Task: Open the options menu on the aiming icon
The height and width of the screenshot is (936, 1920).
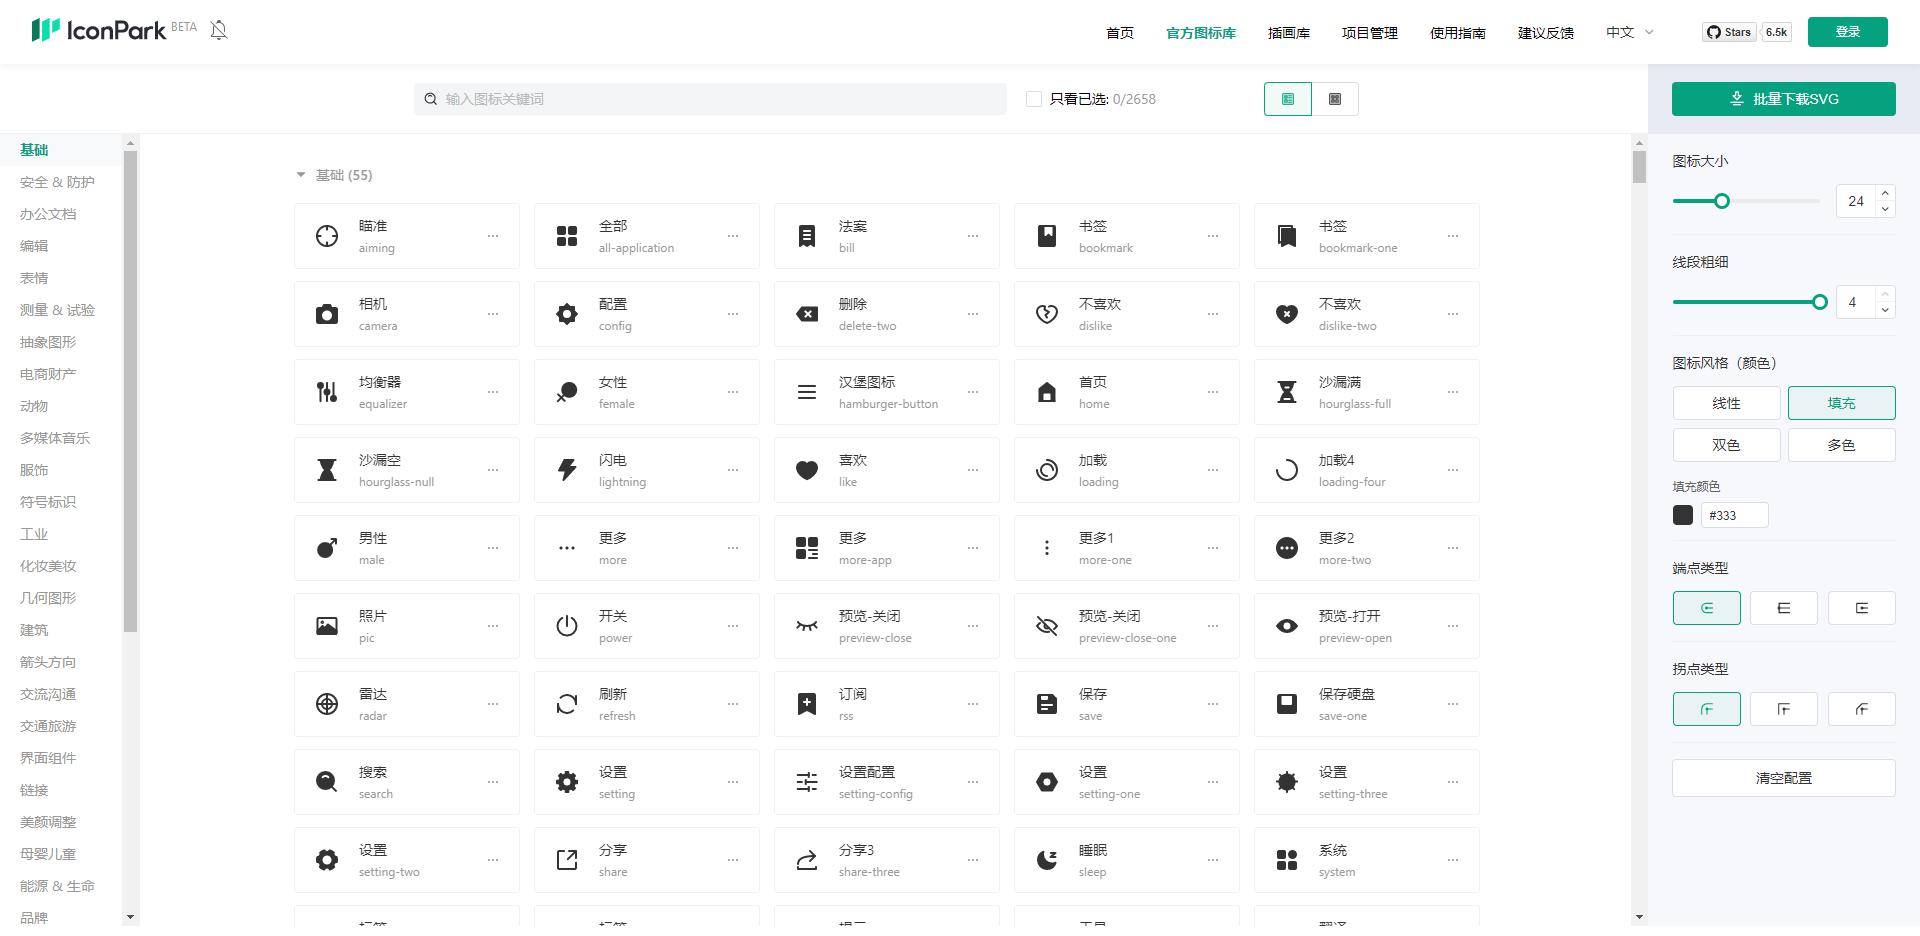Action: click(x=493, y=235)
